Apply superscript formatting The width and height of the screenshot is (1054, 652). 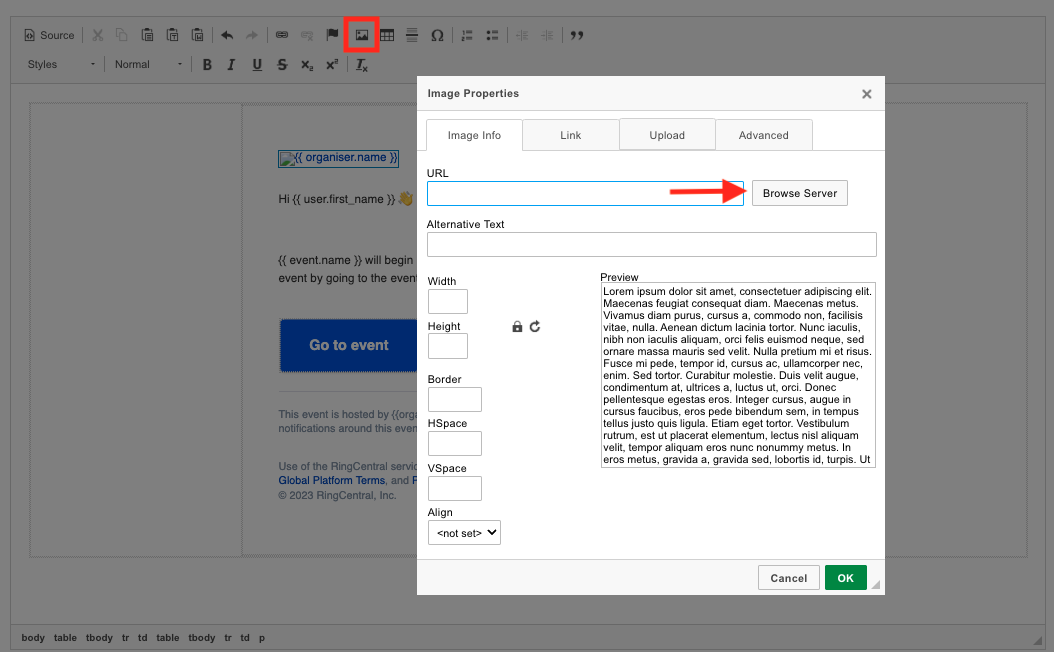(x=332, y=65)
